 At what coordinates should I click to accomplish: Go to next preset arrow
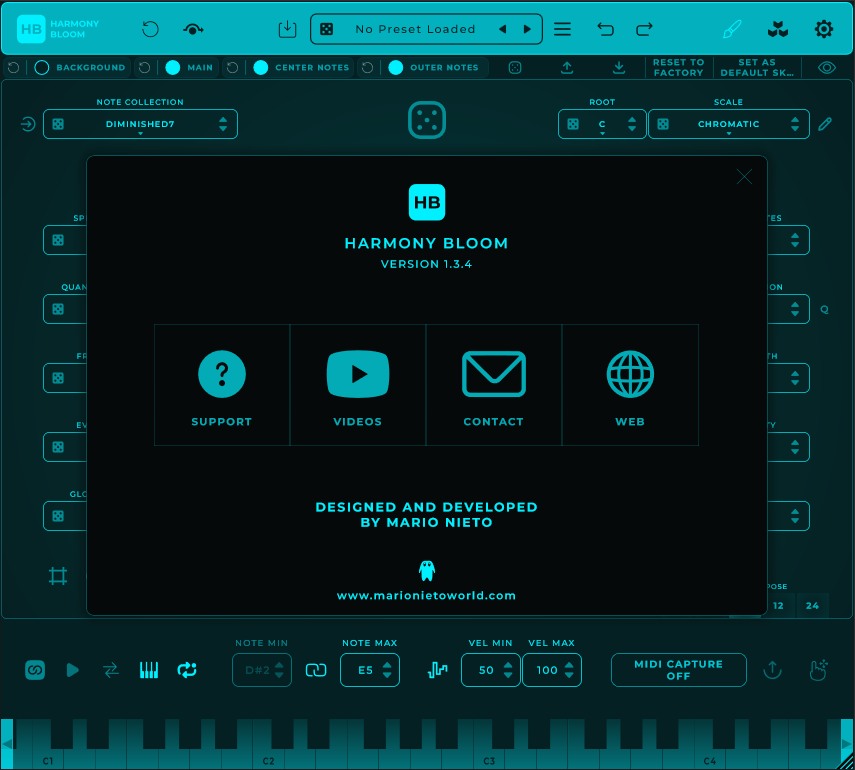tap(527, 29)
